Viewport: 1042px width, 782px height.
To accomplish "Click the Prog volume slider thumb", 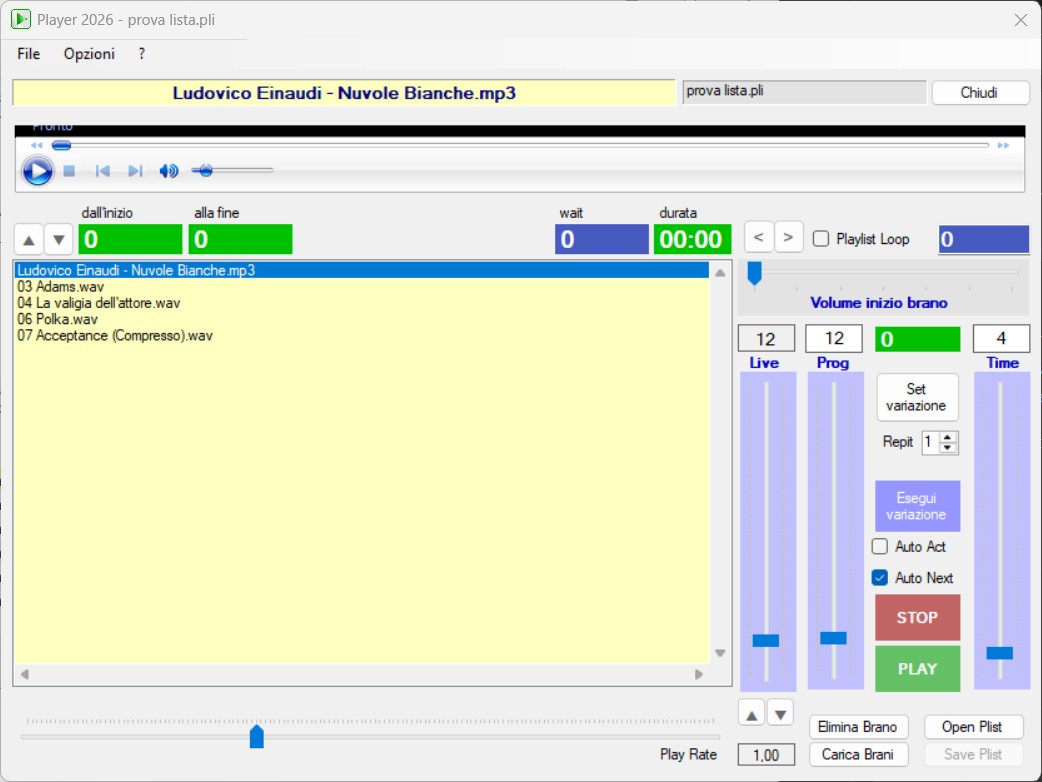I will (x=833, y=638).
